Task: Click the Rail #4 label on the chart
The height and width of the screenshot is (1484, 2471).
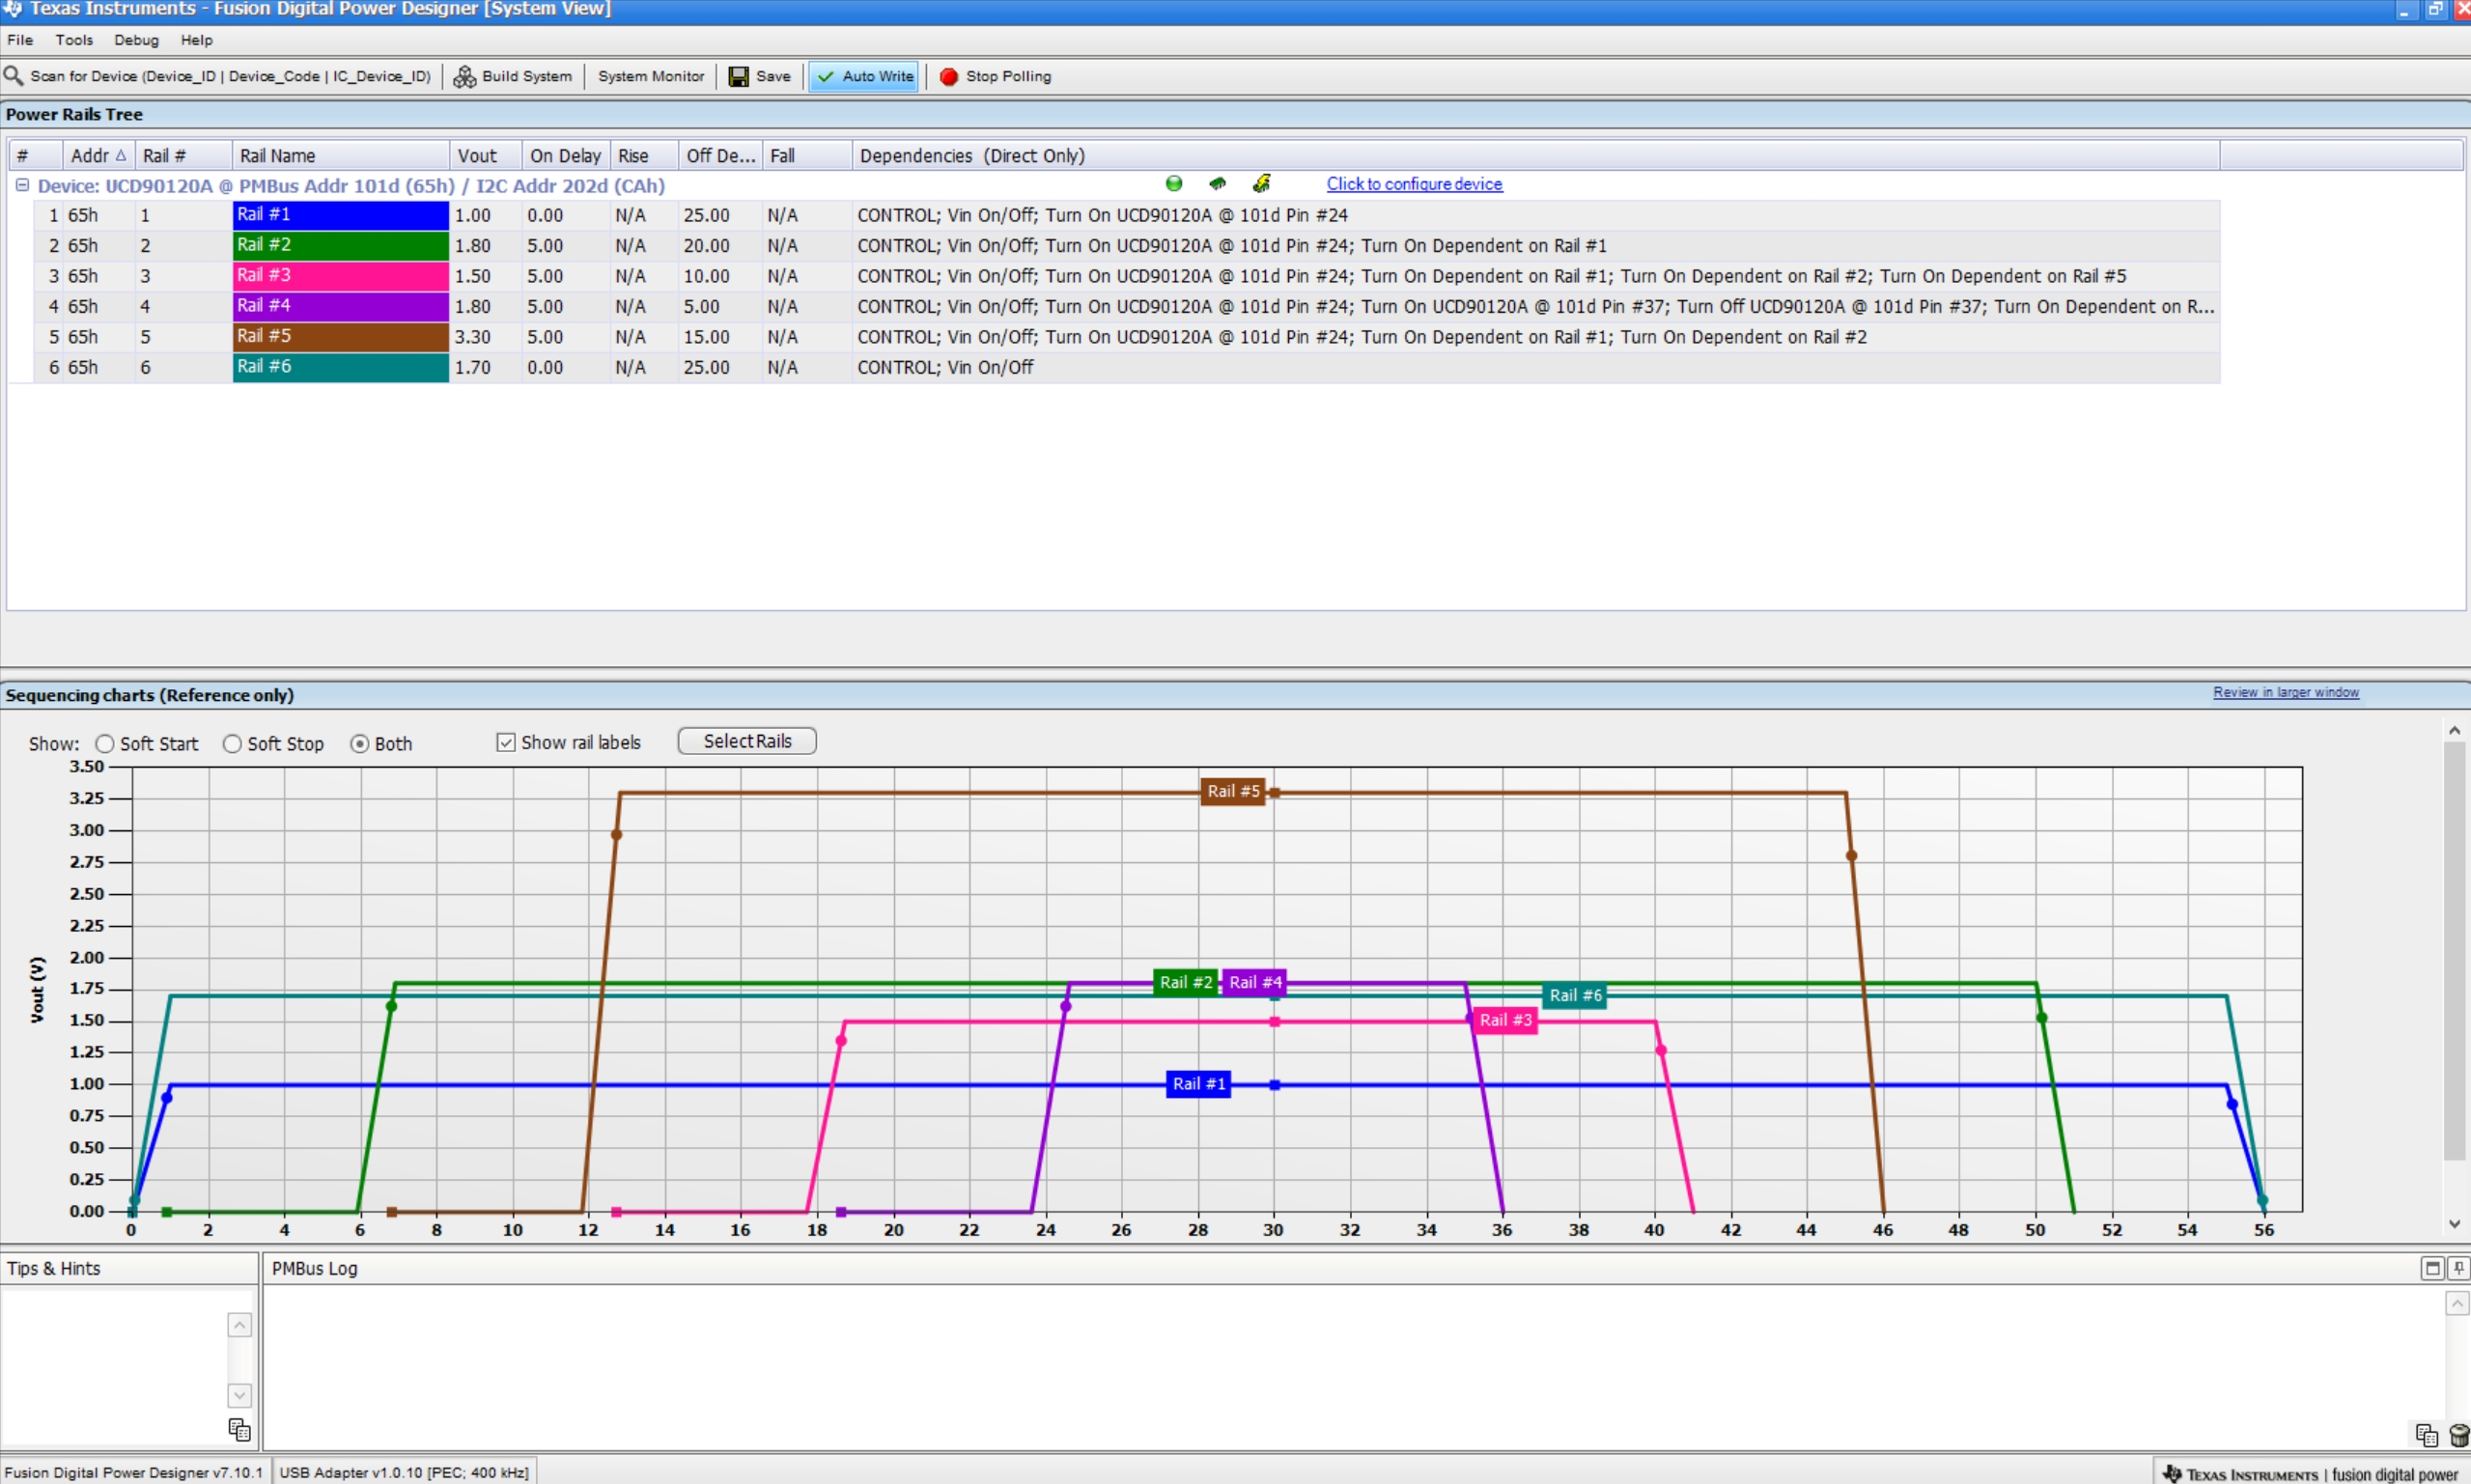Action: [x=1254, y=982]
